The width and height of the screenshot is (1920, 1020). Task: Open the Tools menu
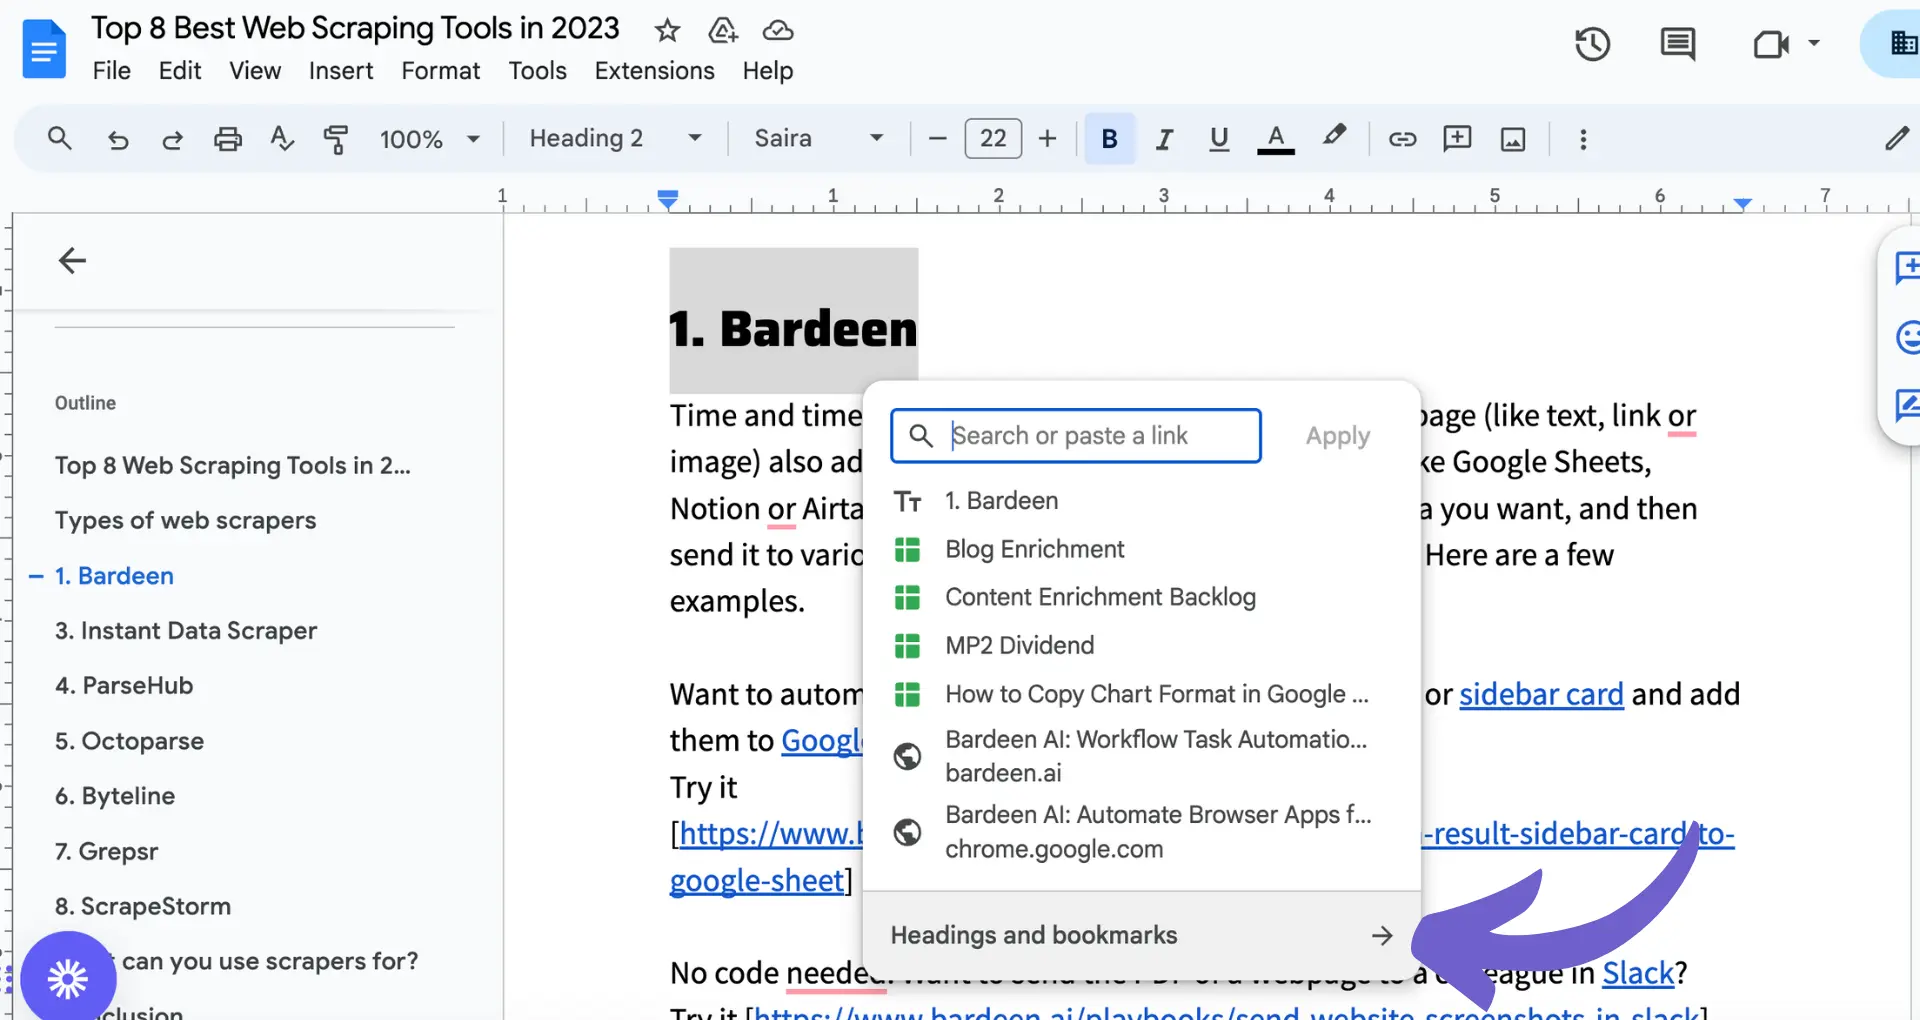point(537,71)
